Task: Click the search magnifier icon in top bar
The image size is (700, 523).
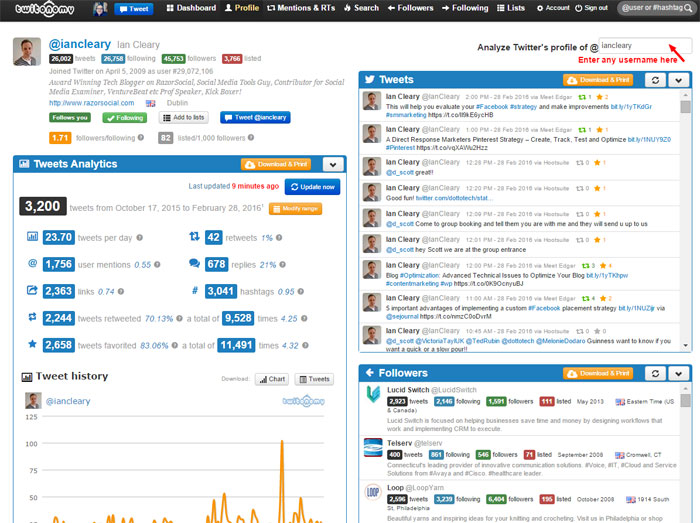Action: click(688, 8)
